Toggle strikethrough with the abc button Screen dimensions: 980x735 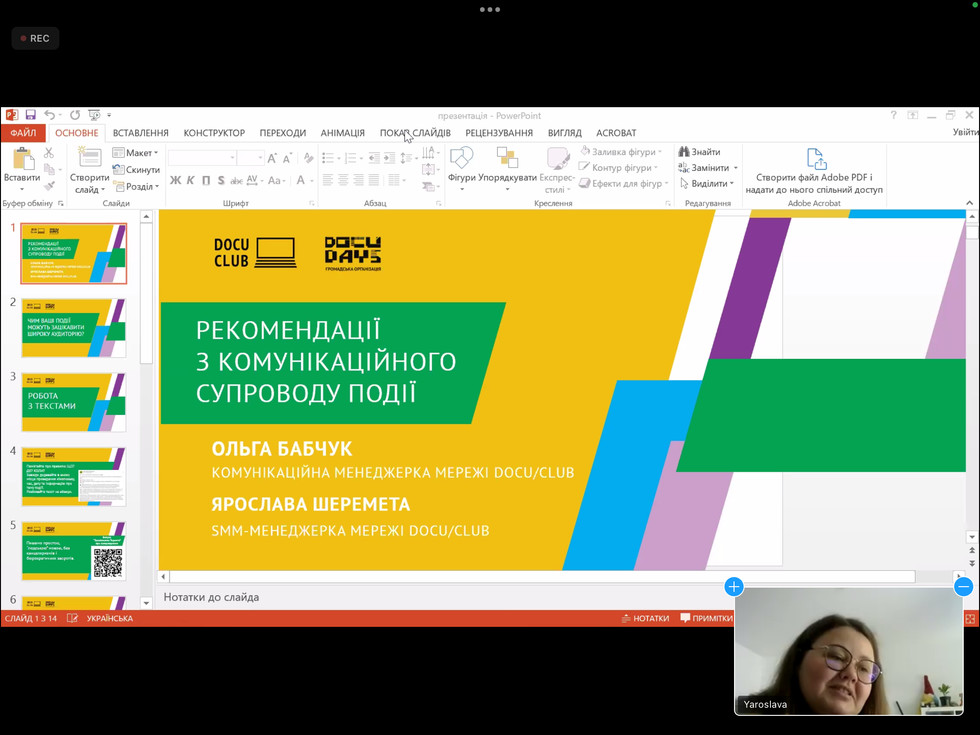pos(236,181)
